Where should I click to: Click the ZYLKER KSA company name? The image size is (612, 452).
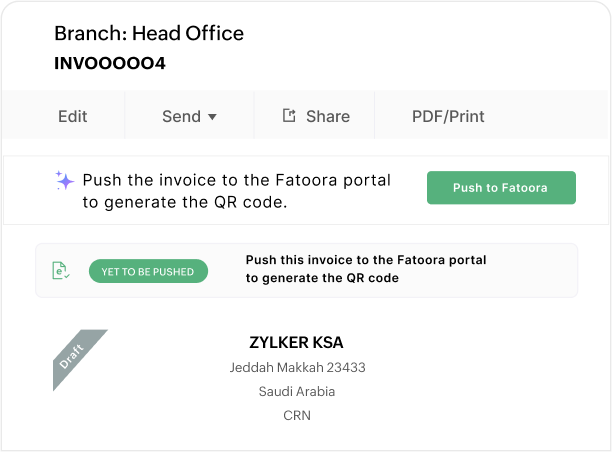click(x=296, y=342)
